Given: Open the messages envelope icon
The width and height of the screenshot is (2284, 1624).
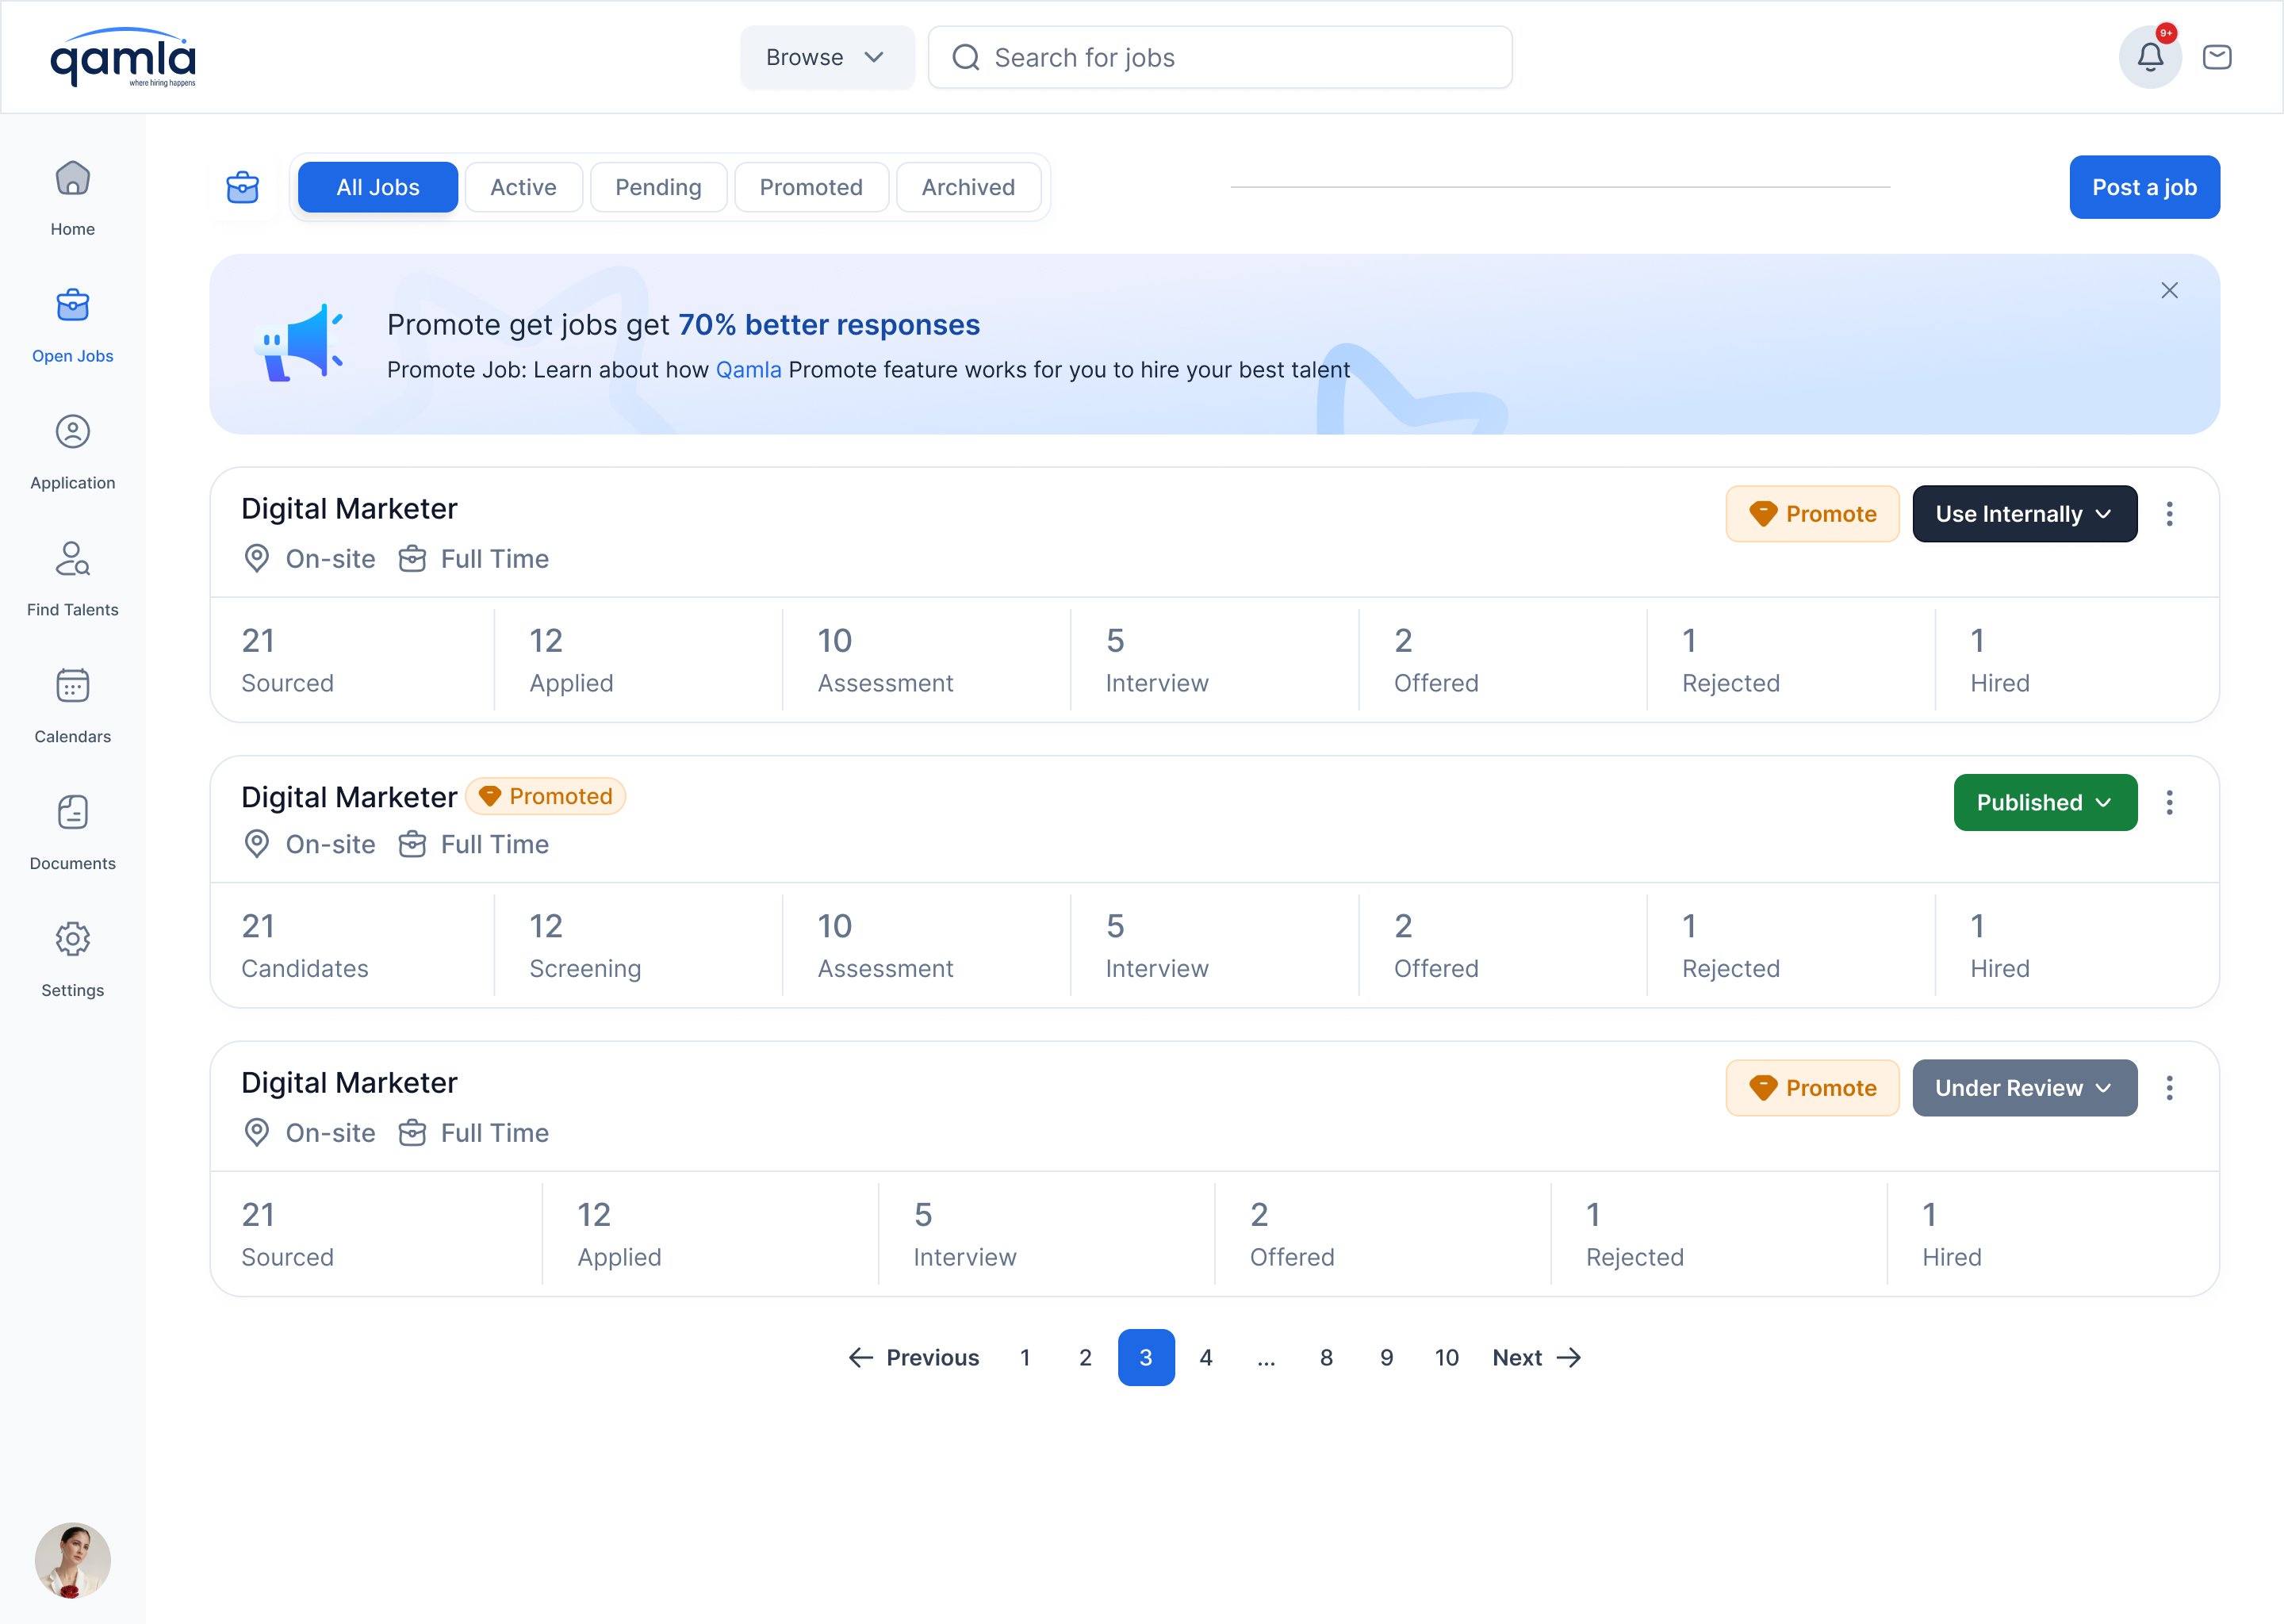Looking at the screenshot, I should pyautogui.click(x=2217, y=57).
